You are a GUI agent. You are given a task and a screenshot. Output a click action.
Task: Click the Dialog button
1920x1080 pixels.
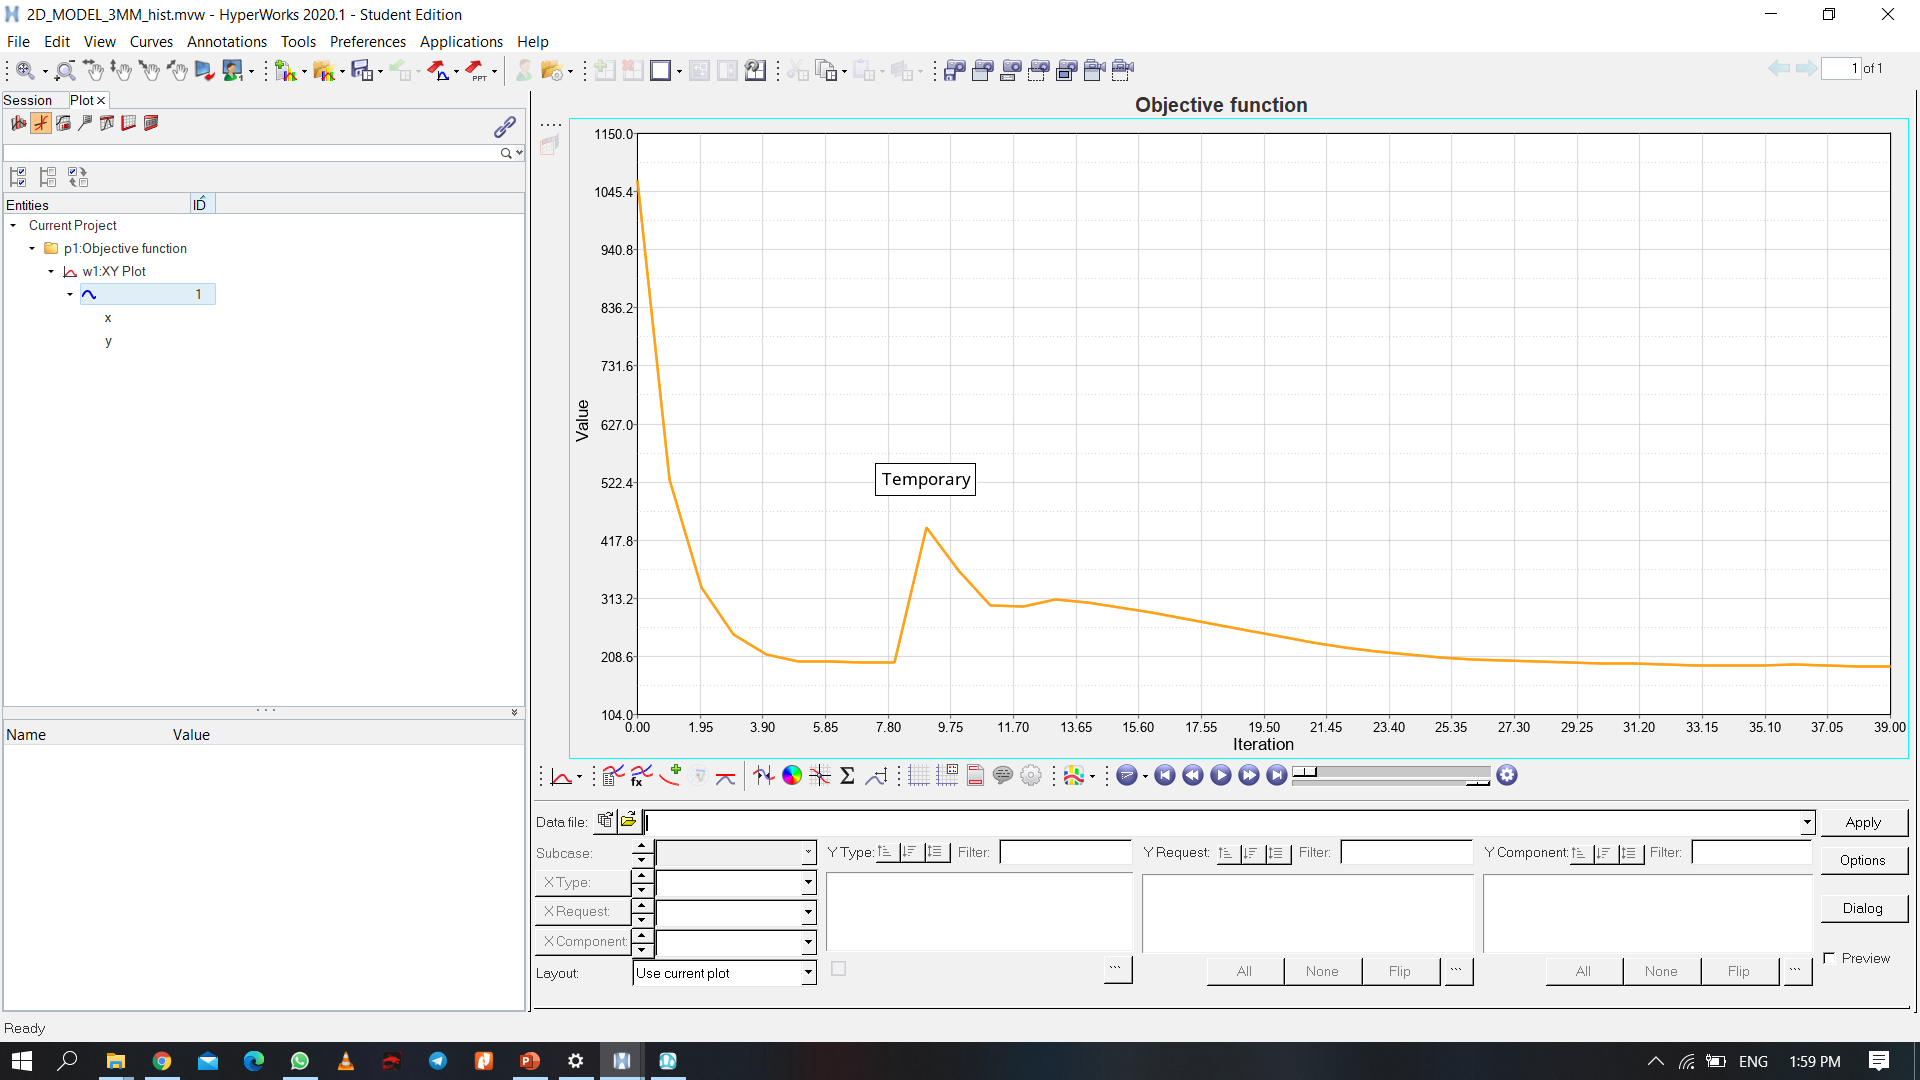(1864, 908)
